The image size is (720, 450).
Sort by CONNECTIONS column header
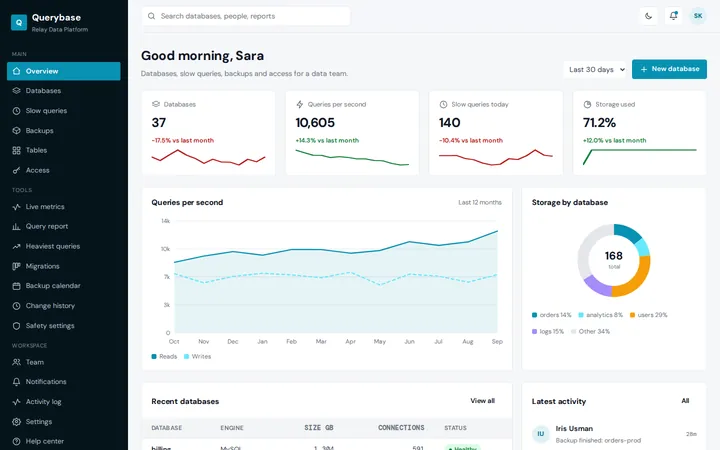tap(401, 428)
